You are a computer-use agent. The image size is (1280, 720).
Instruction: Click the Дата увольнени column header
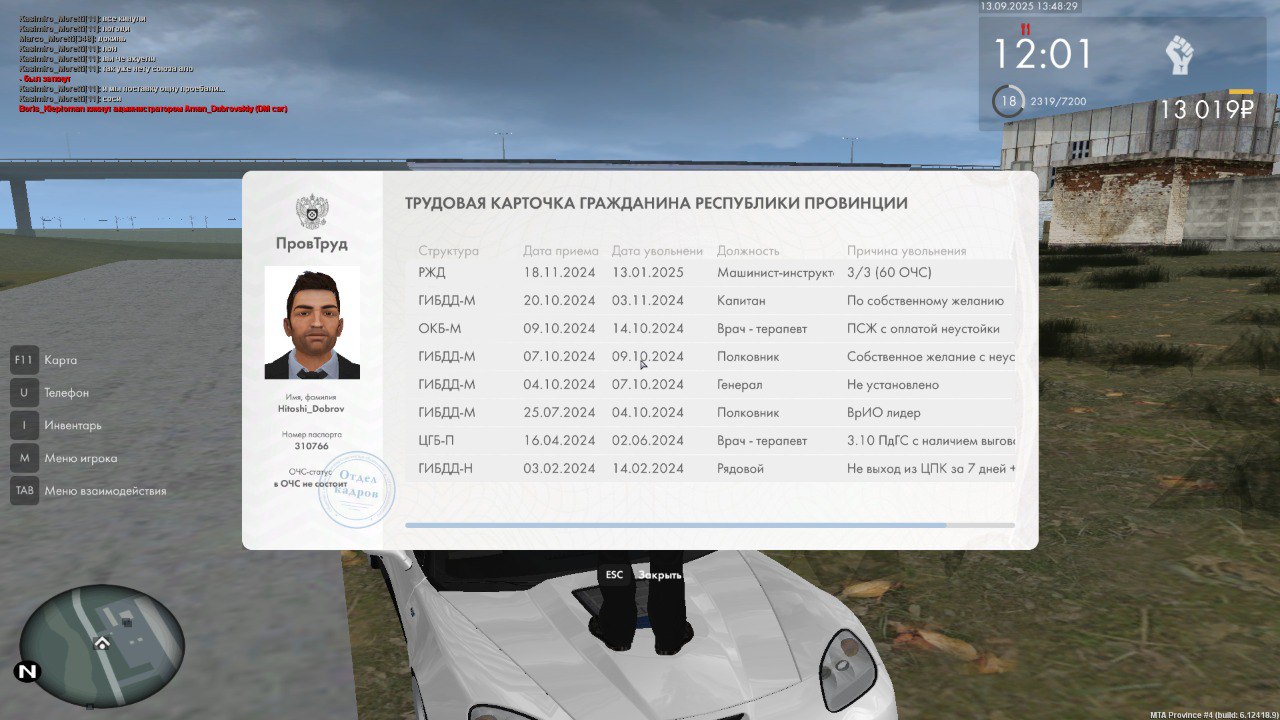pos(657,251)
